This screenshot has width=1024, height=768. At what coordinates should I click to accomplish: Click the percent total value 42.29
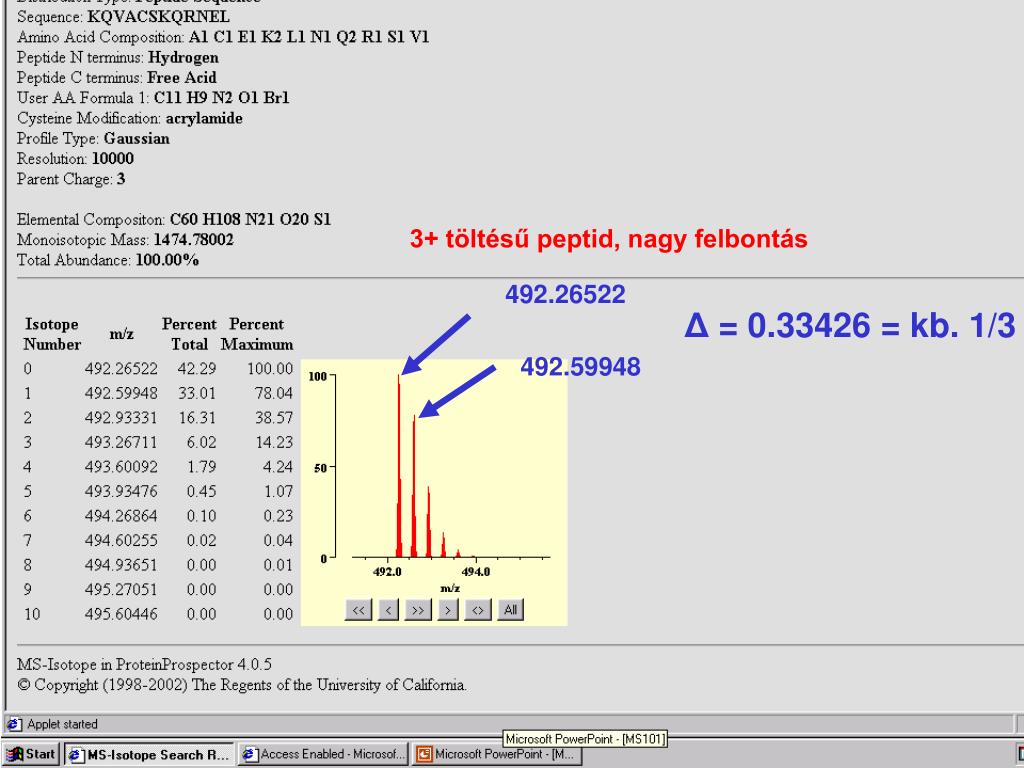(197, 369)
